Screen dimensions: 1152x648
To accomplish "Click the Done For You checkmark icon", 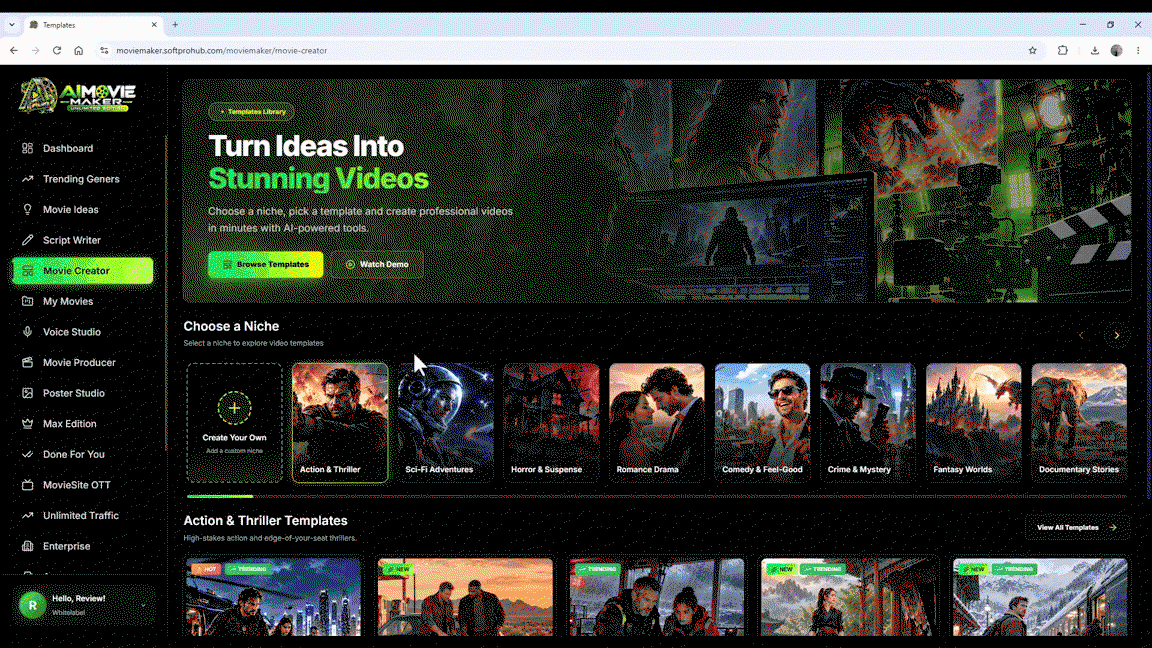I will (27, 454).
